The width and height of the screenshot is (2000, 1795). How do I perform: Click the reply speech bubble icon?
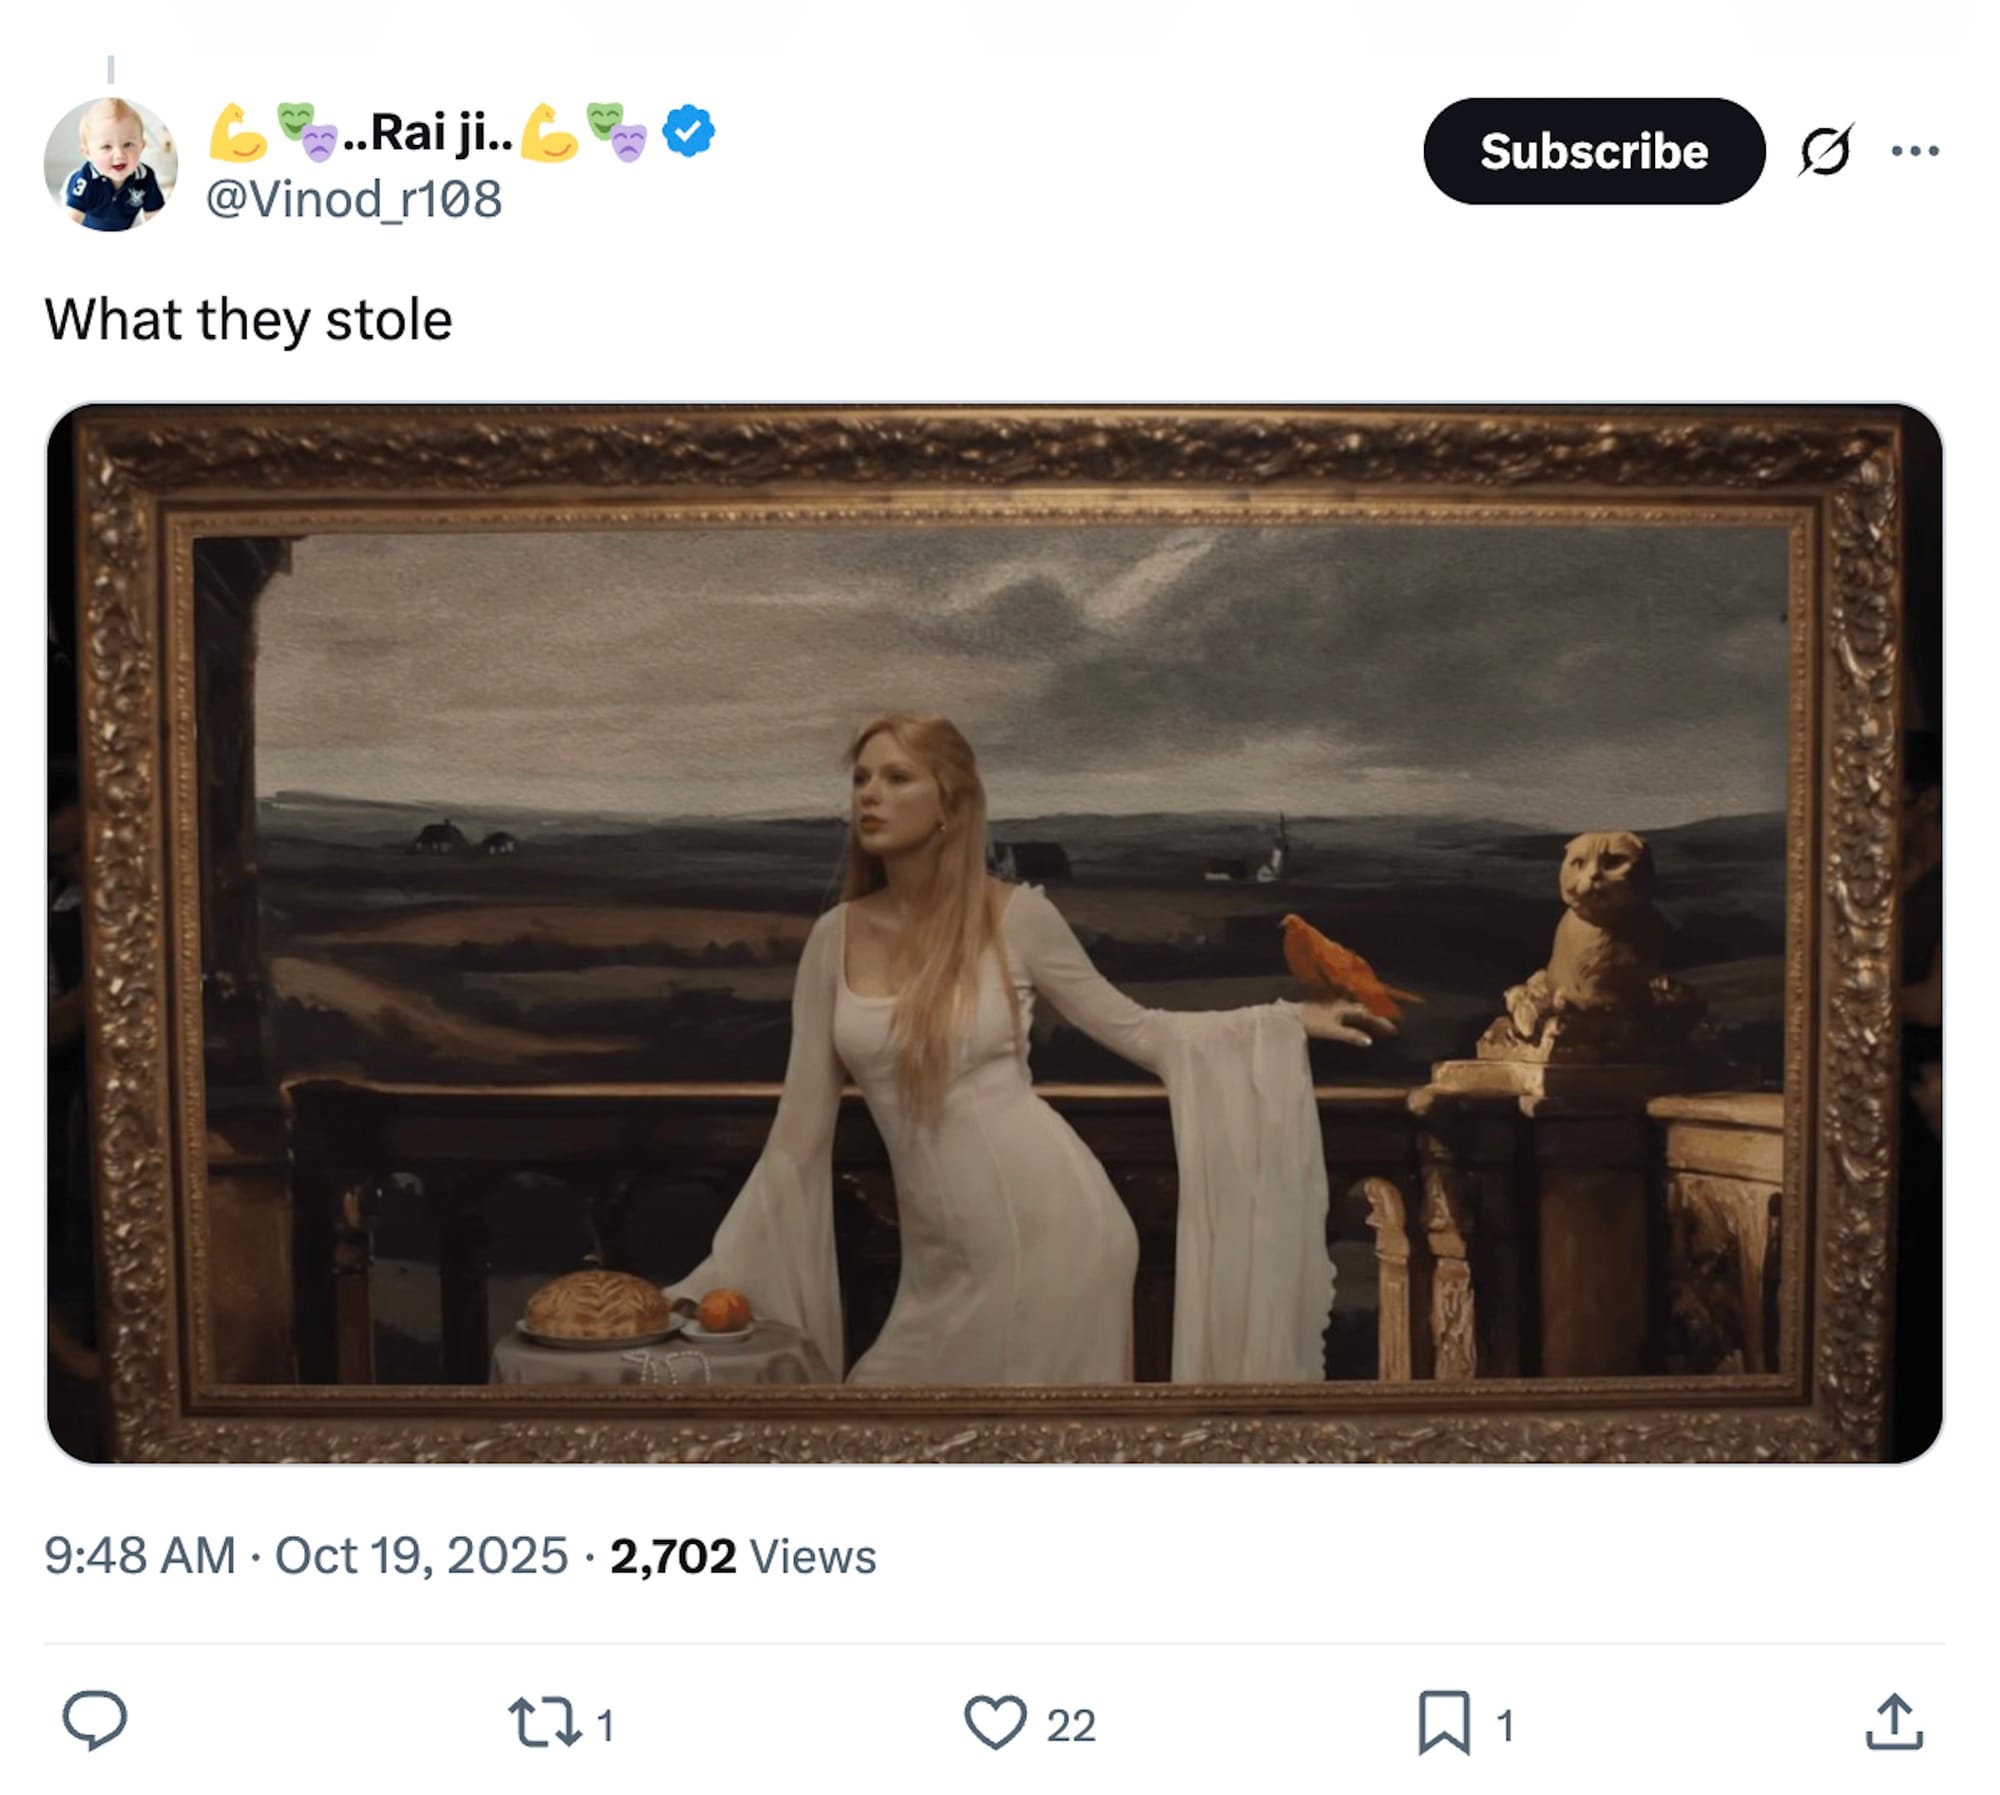(x=95, y=1720)
